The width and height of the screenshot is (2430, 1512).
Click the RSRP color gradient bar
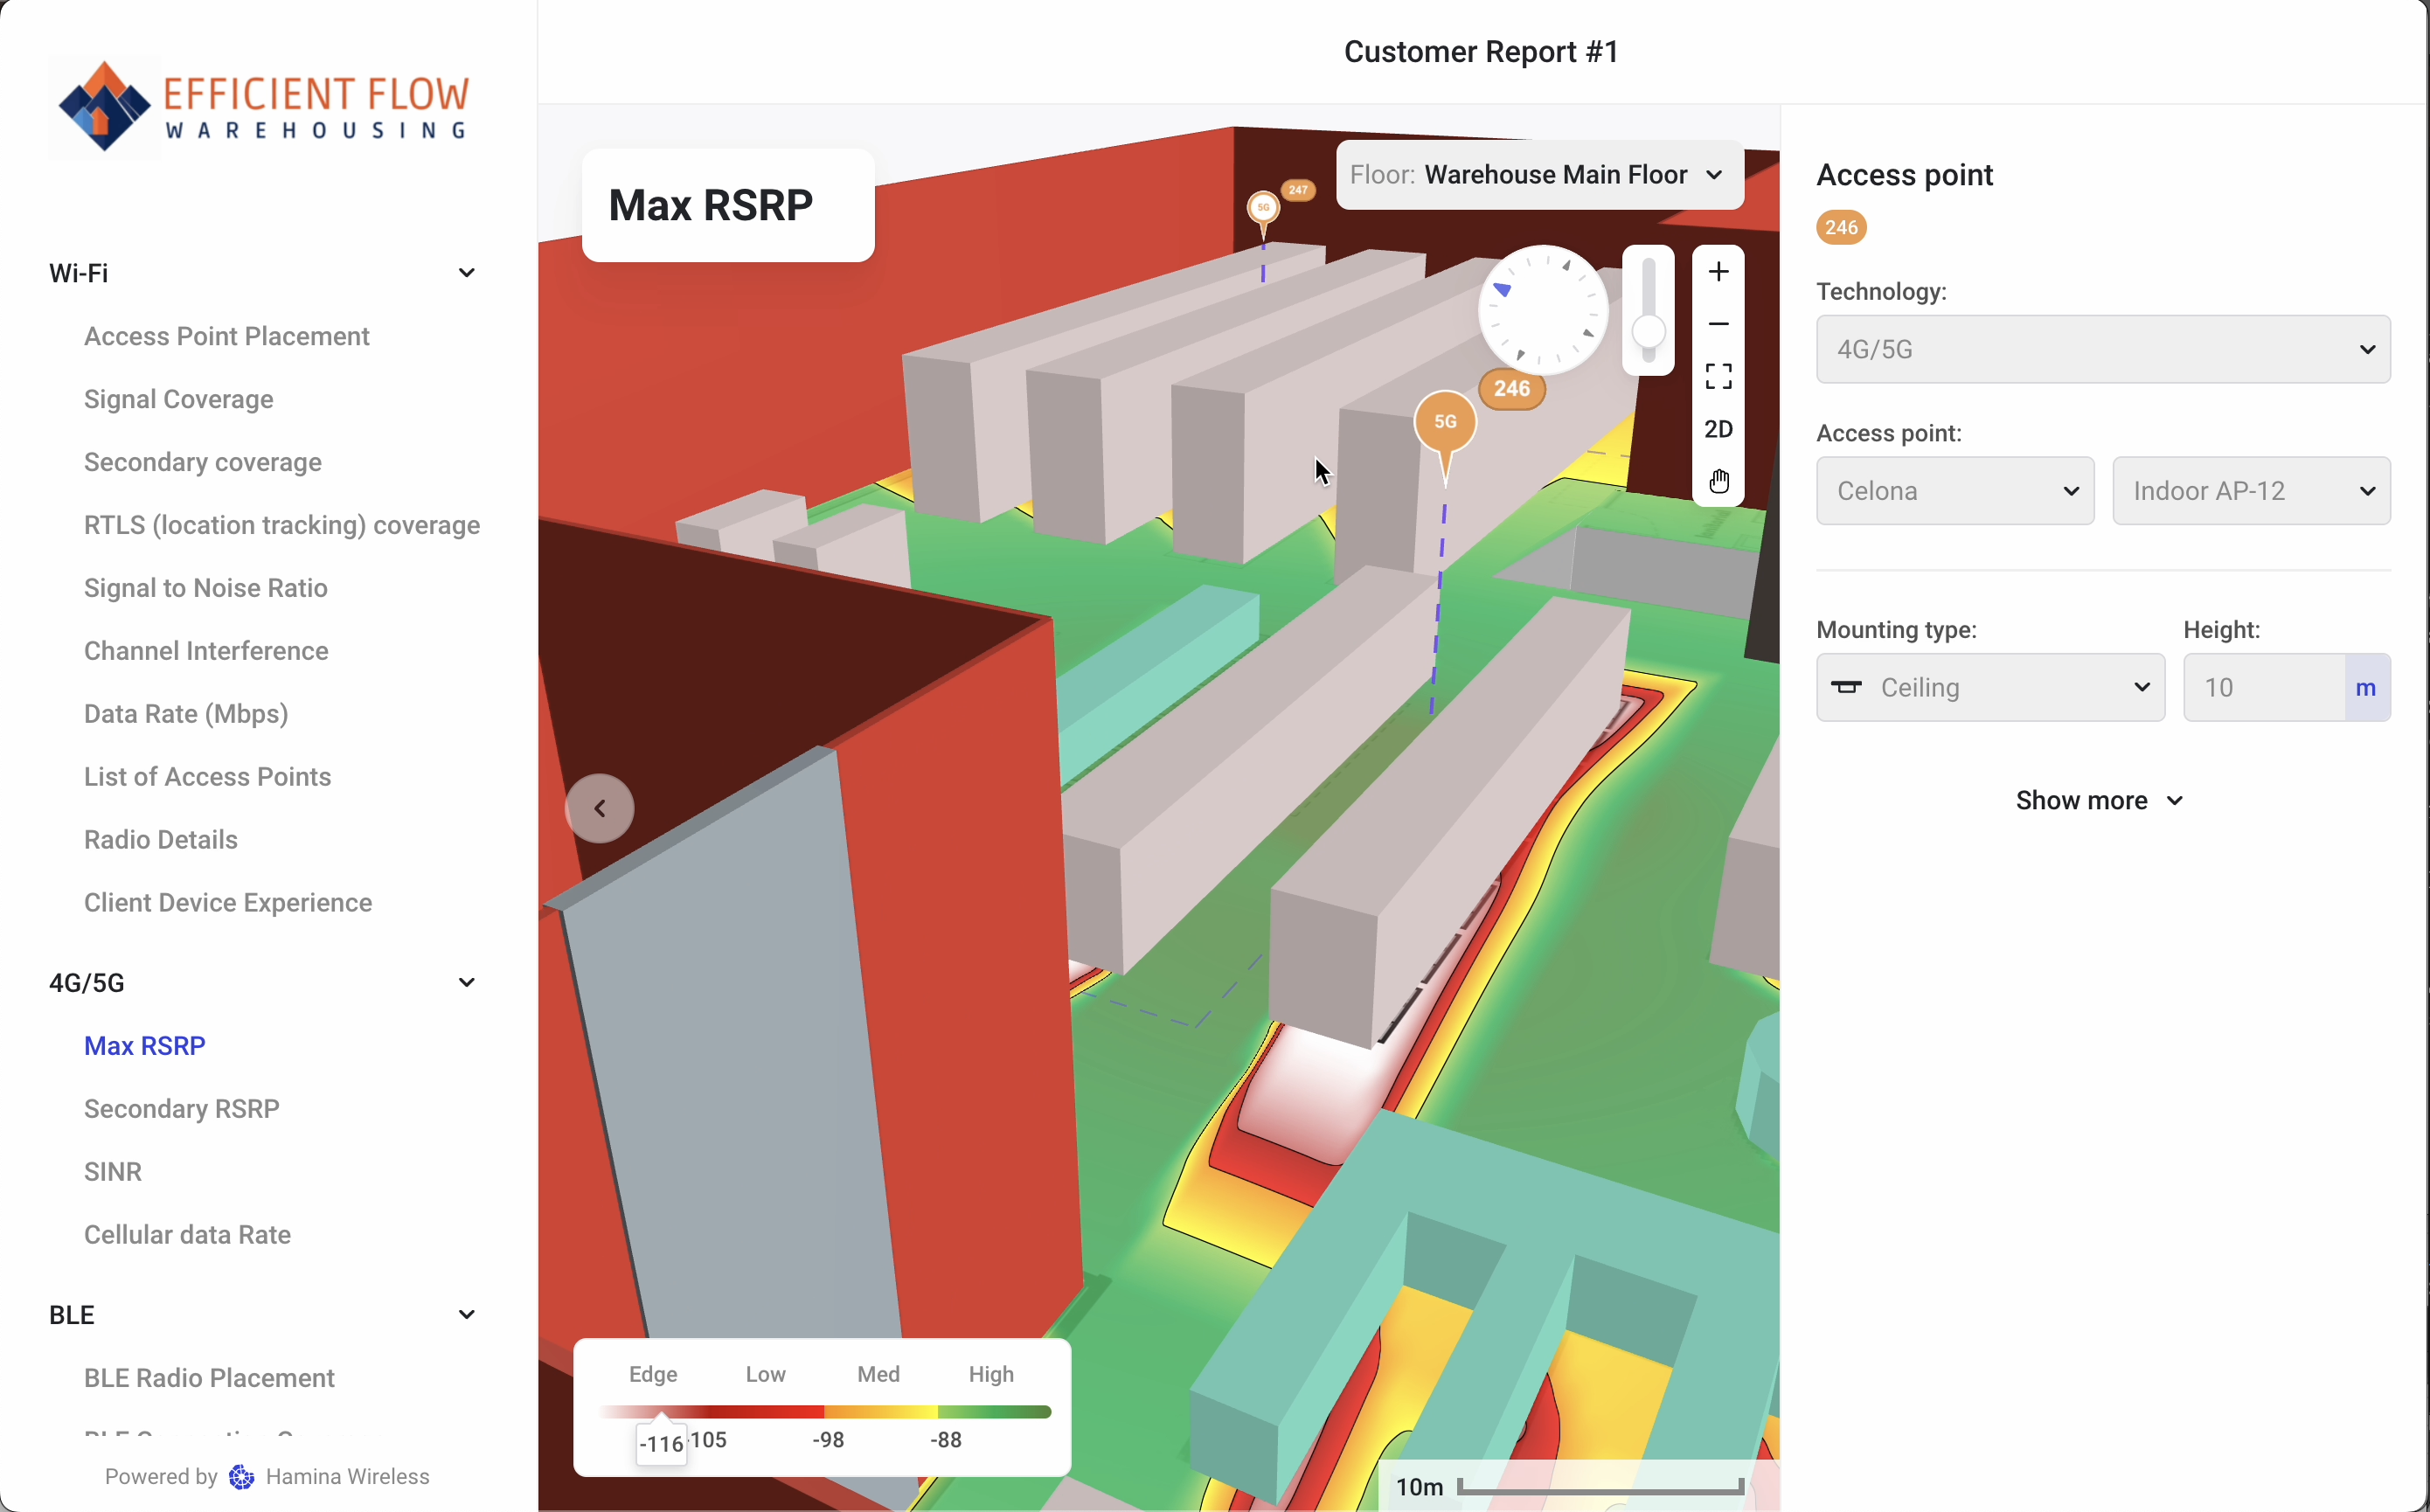(825, 1411)
